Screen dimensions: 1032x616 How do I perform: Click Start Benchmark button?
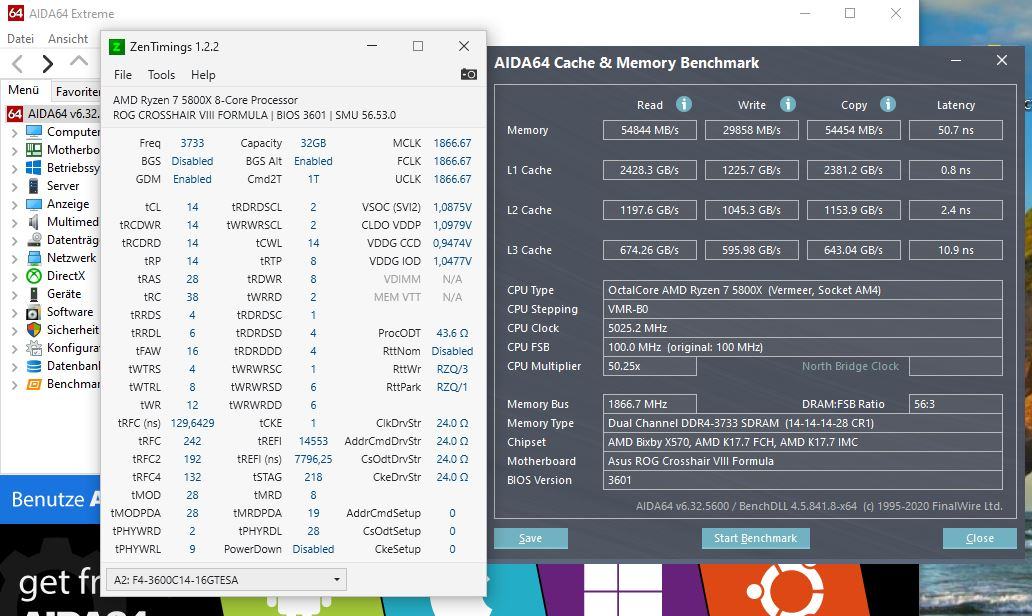756,538
